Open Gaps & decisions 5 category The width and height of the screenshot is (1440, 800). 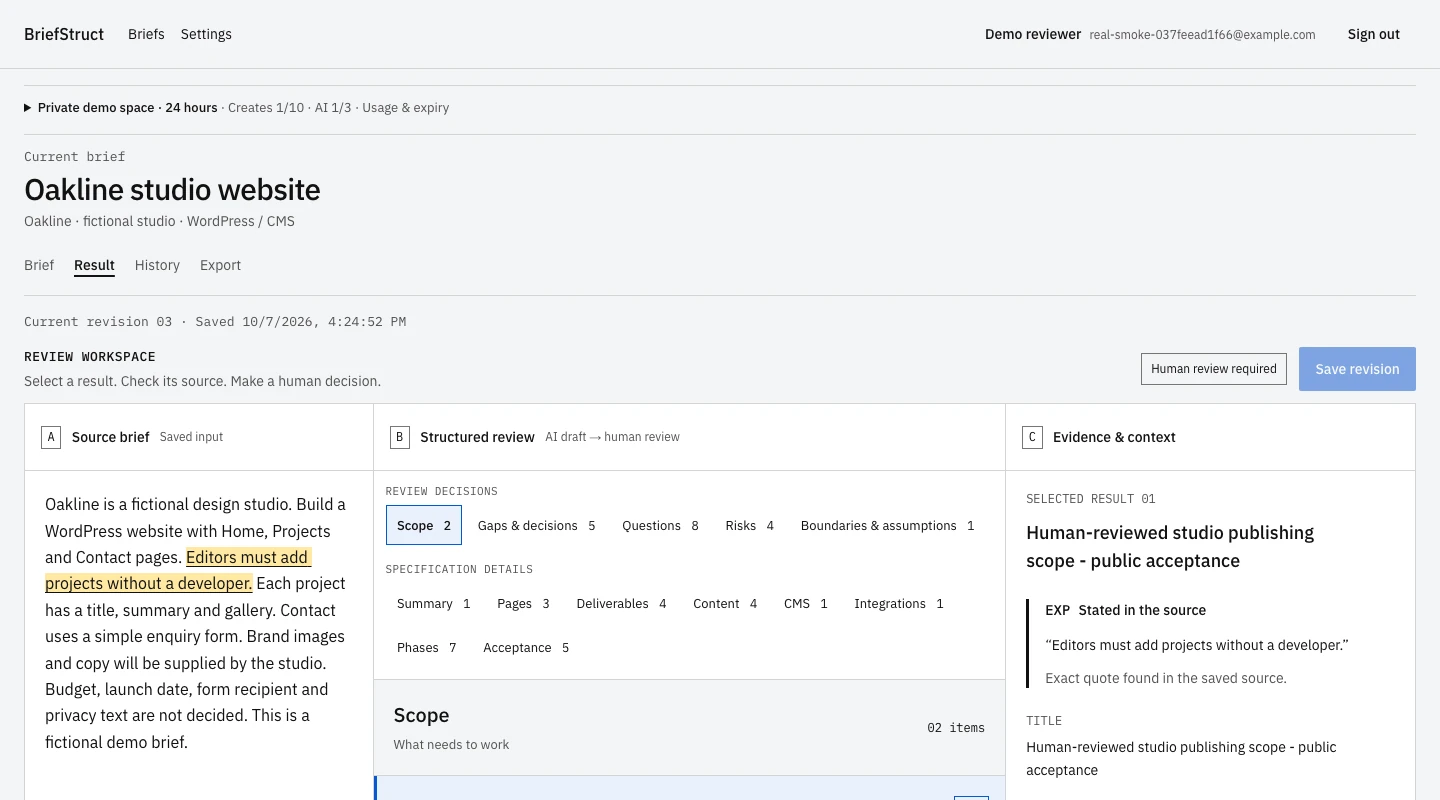click(536, 525)
